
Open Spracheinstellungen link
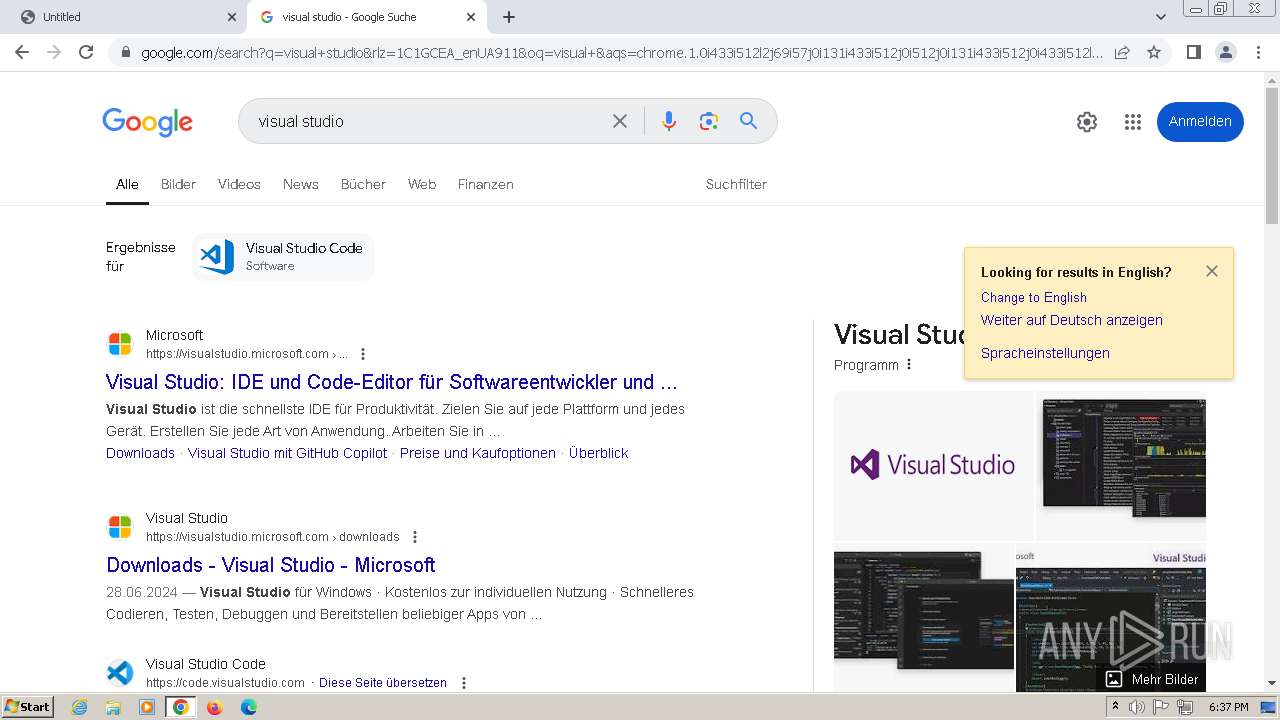(x=1045, y=353)
